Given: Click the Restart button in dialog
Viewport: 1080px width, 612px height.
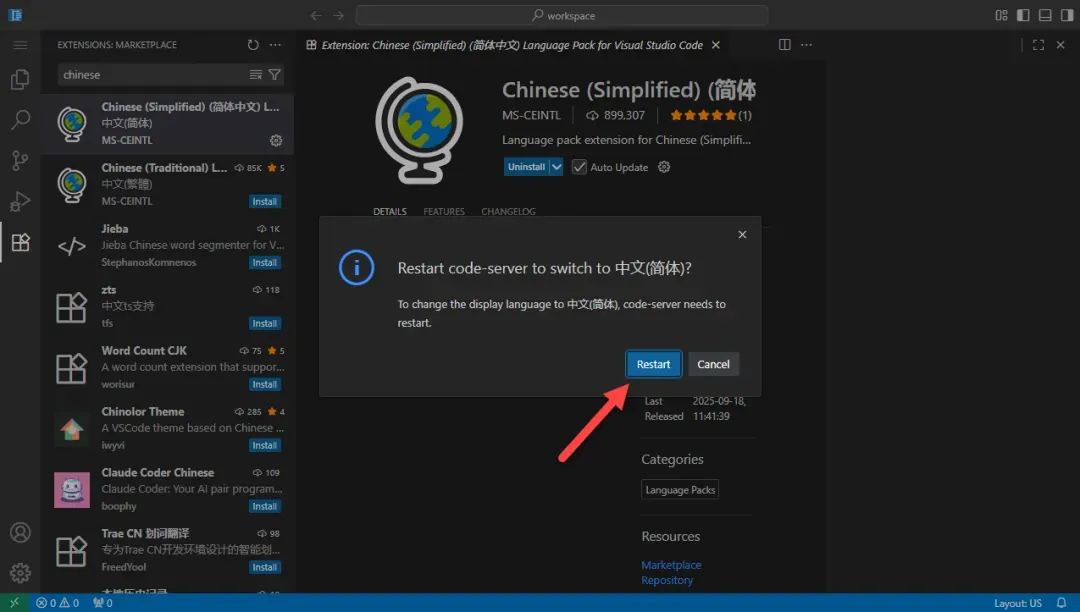Looking at the screenshot, I should 654,364.
